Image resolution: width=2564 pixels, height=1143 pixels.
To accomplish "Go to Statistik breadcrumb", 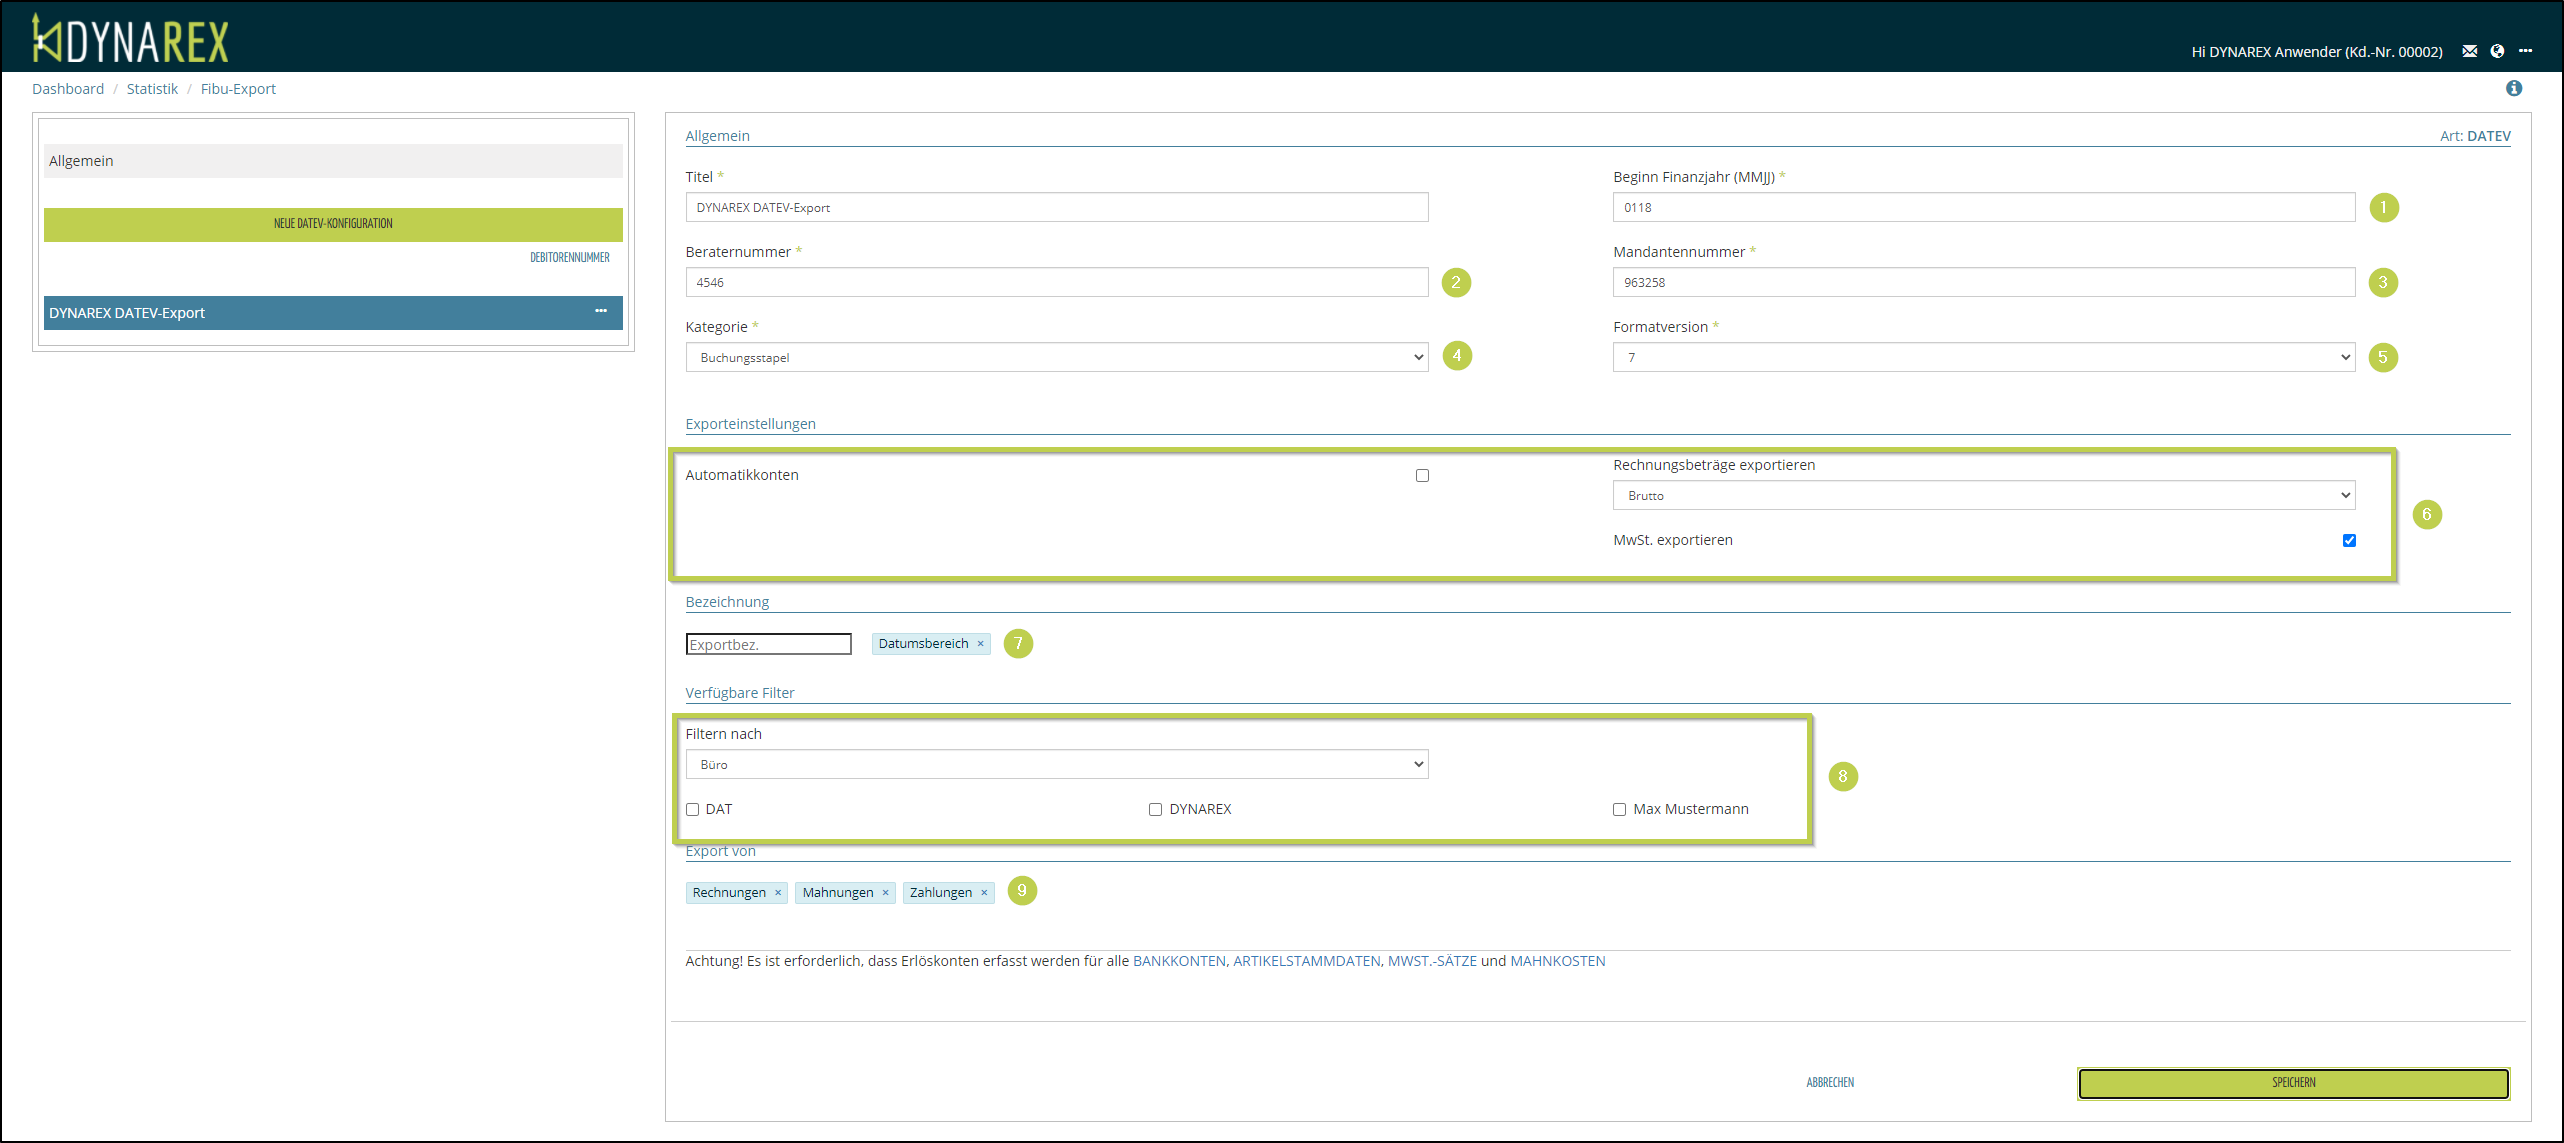I will tap(152, 89).
